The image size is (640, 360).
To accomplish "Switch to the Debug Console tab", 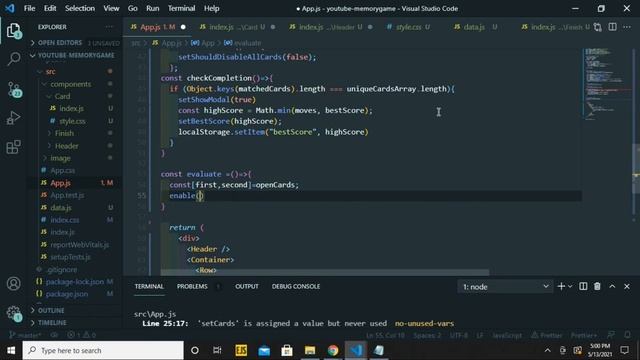I will point(296,287).
